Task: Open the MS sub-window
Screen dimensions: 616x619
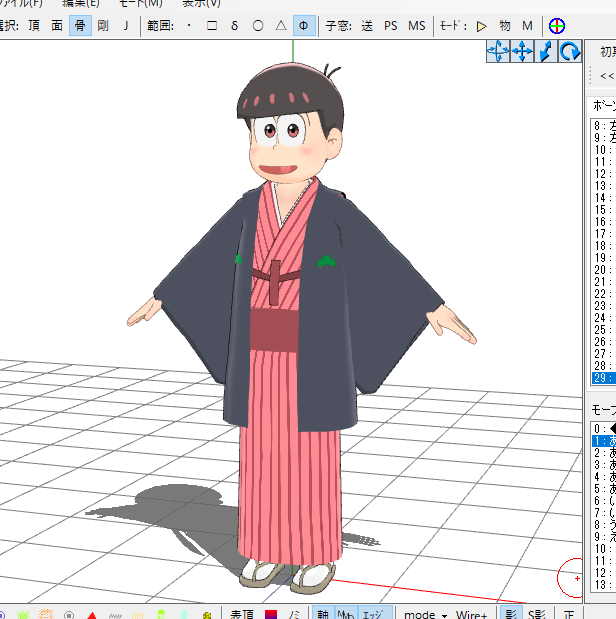Action: point(417,26)
